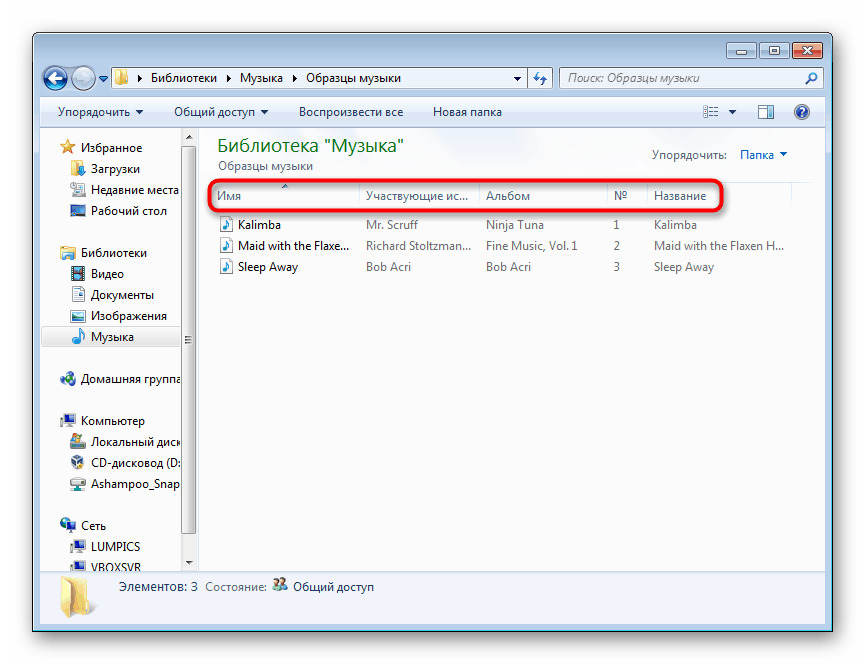Image resolution: width=865 pixels, height=664 pixels.
Task: Open the Общий доступ toolbar menu
Action: [221, 112]
